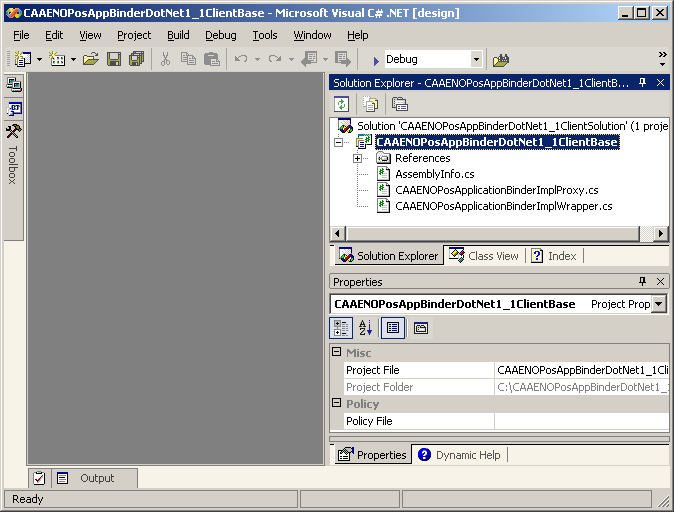Screen dimensions: 674x512
Task: Click the second sidebar icon above Toolbox
Action: point(14,108)
